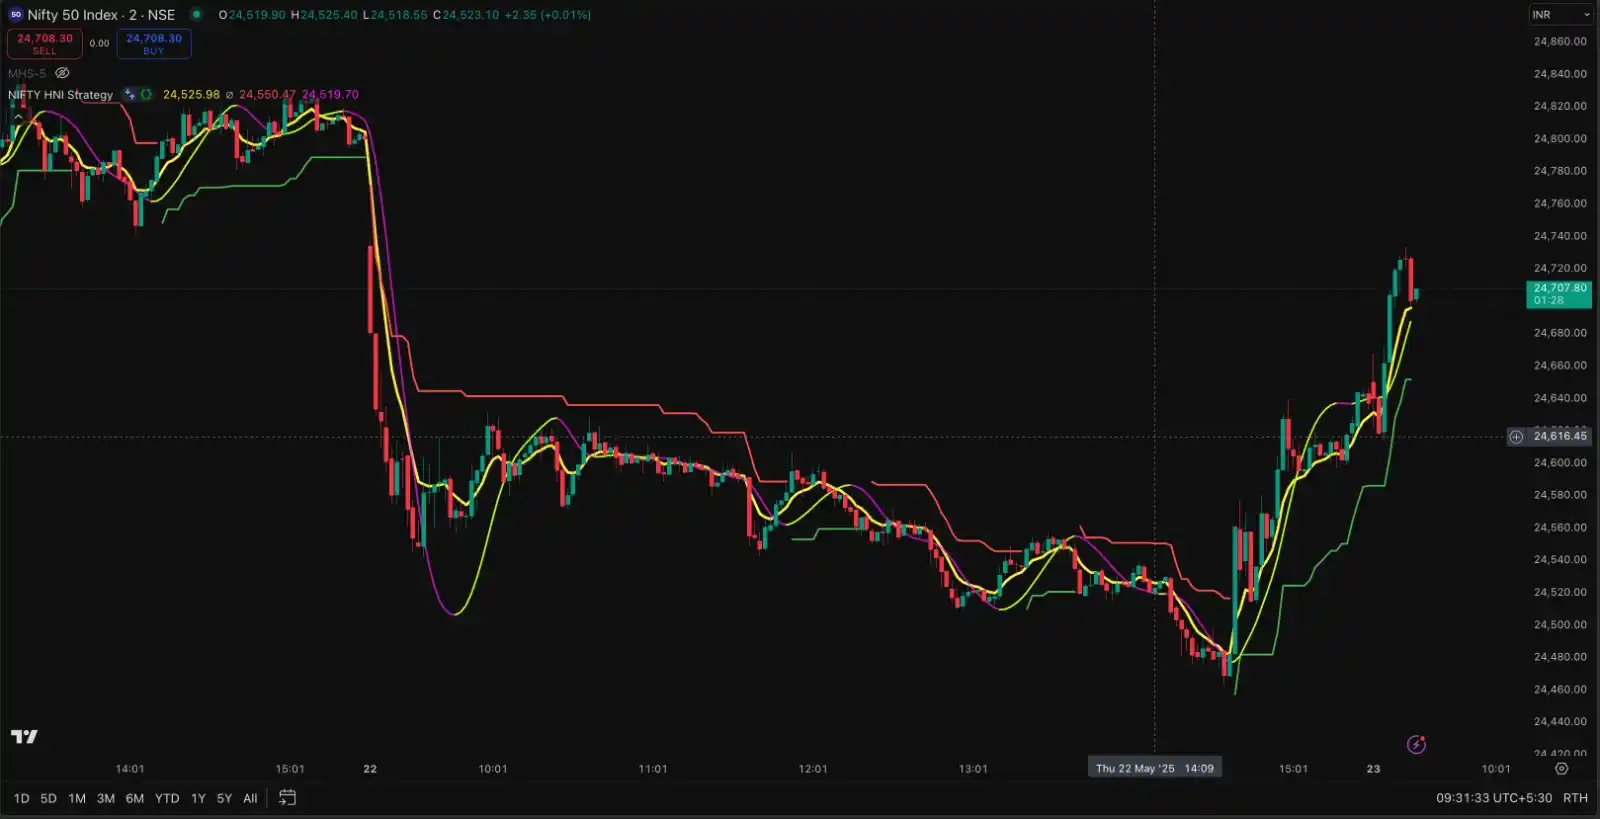The height and width of the screenshot is (819, 1600).
Task: Click the plus icon on the crosshair price label
Action: tap(1516, 437)
